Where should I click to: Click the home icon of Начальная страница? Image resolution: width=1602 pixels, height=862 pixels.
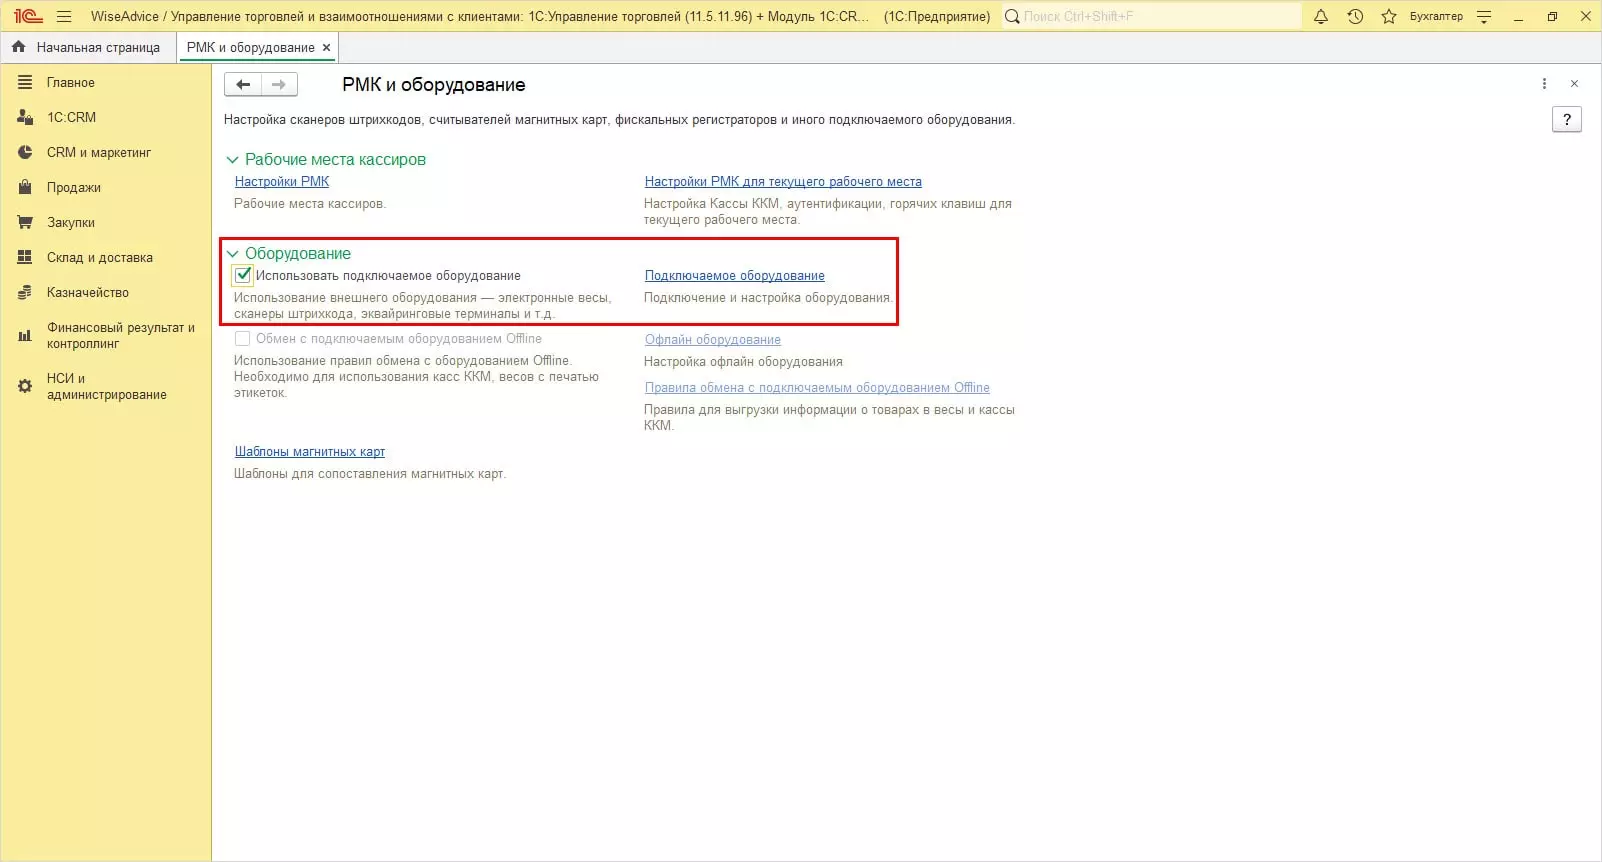point(19,47)
